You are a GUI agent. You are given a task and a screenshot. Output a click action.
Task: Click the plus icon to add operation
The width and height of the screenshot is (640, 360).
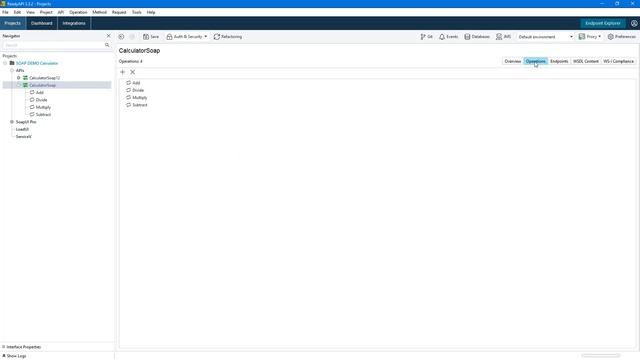pyautogui.click(x=122, y=72)
